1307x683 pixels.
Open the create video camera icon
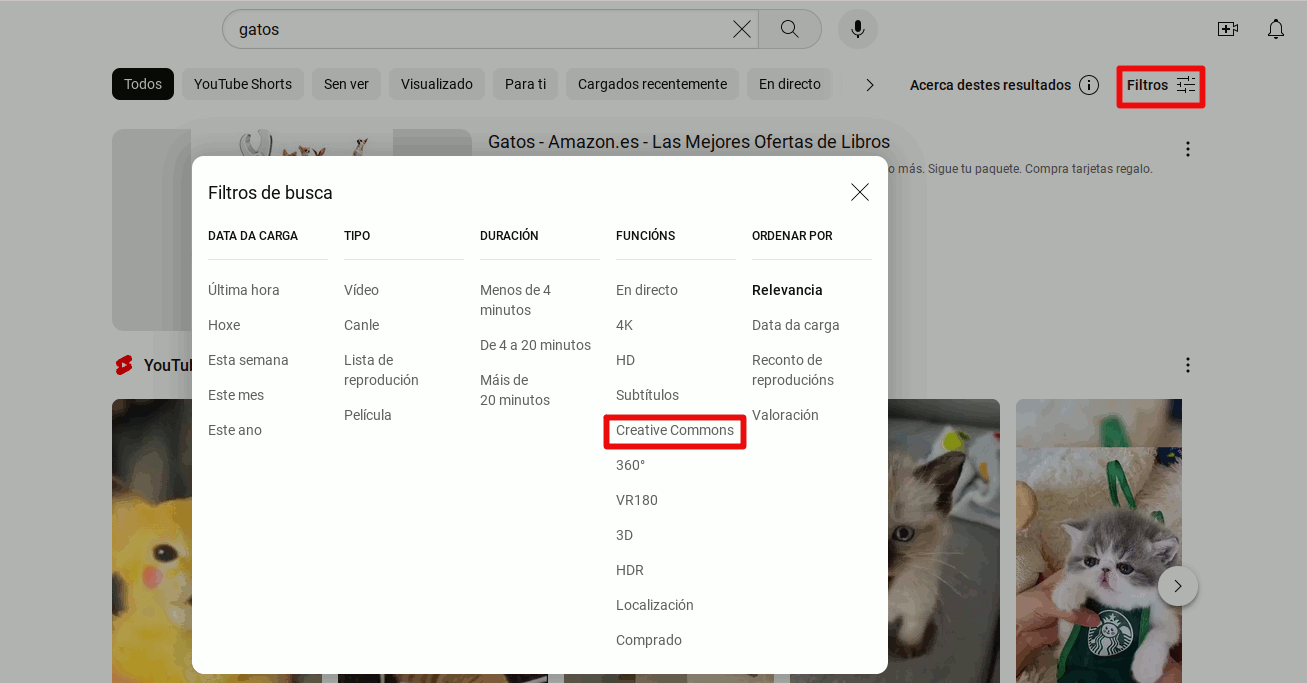click(x=1227, y=29)
